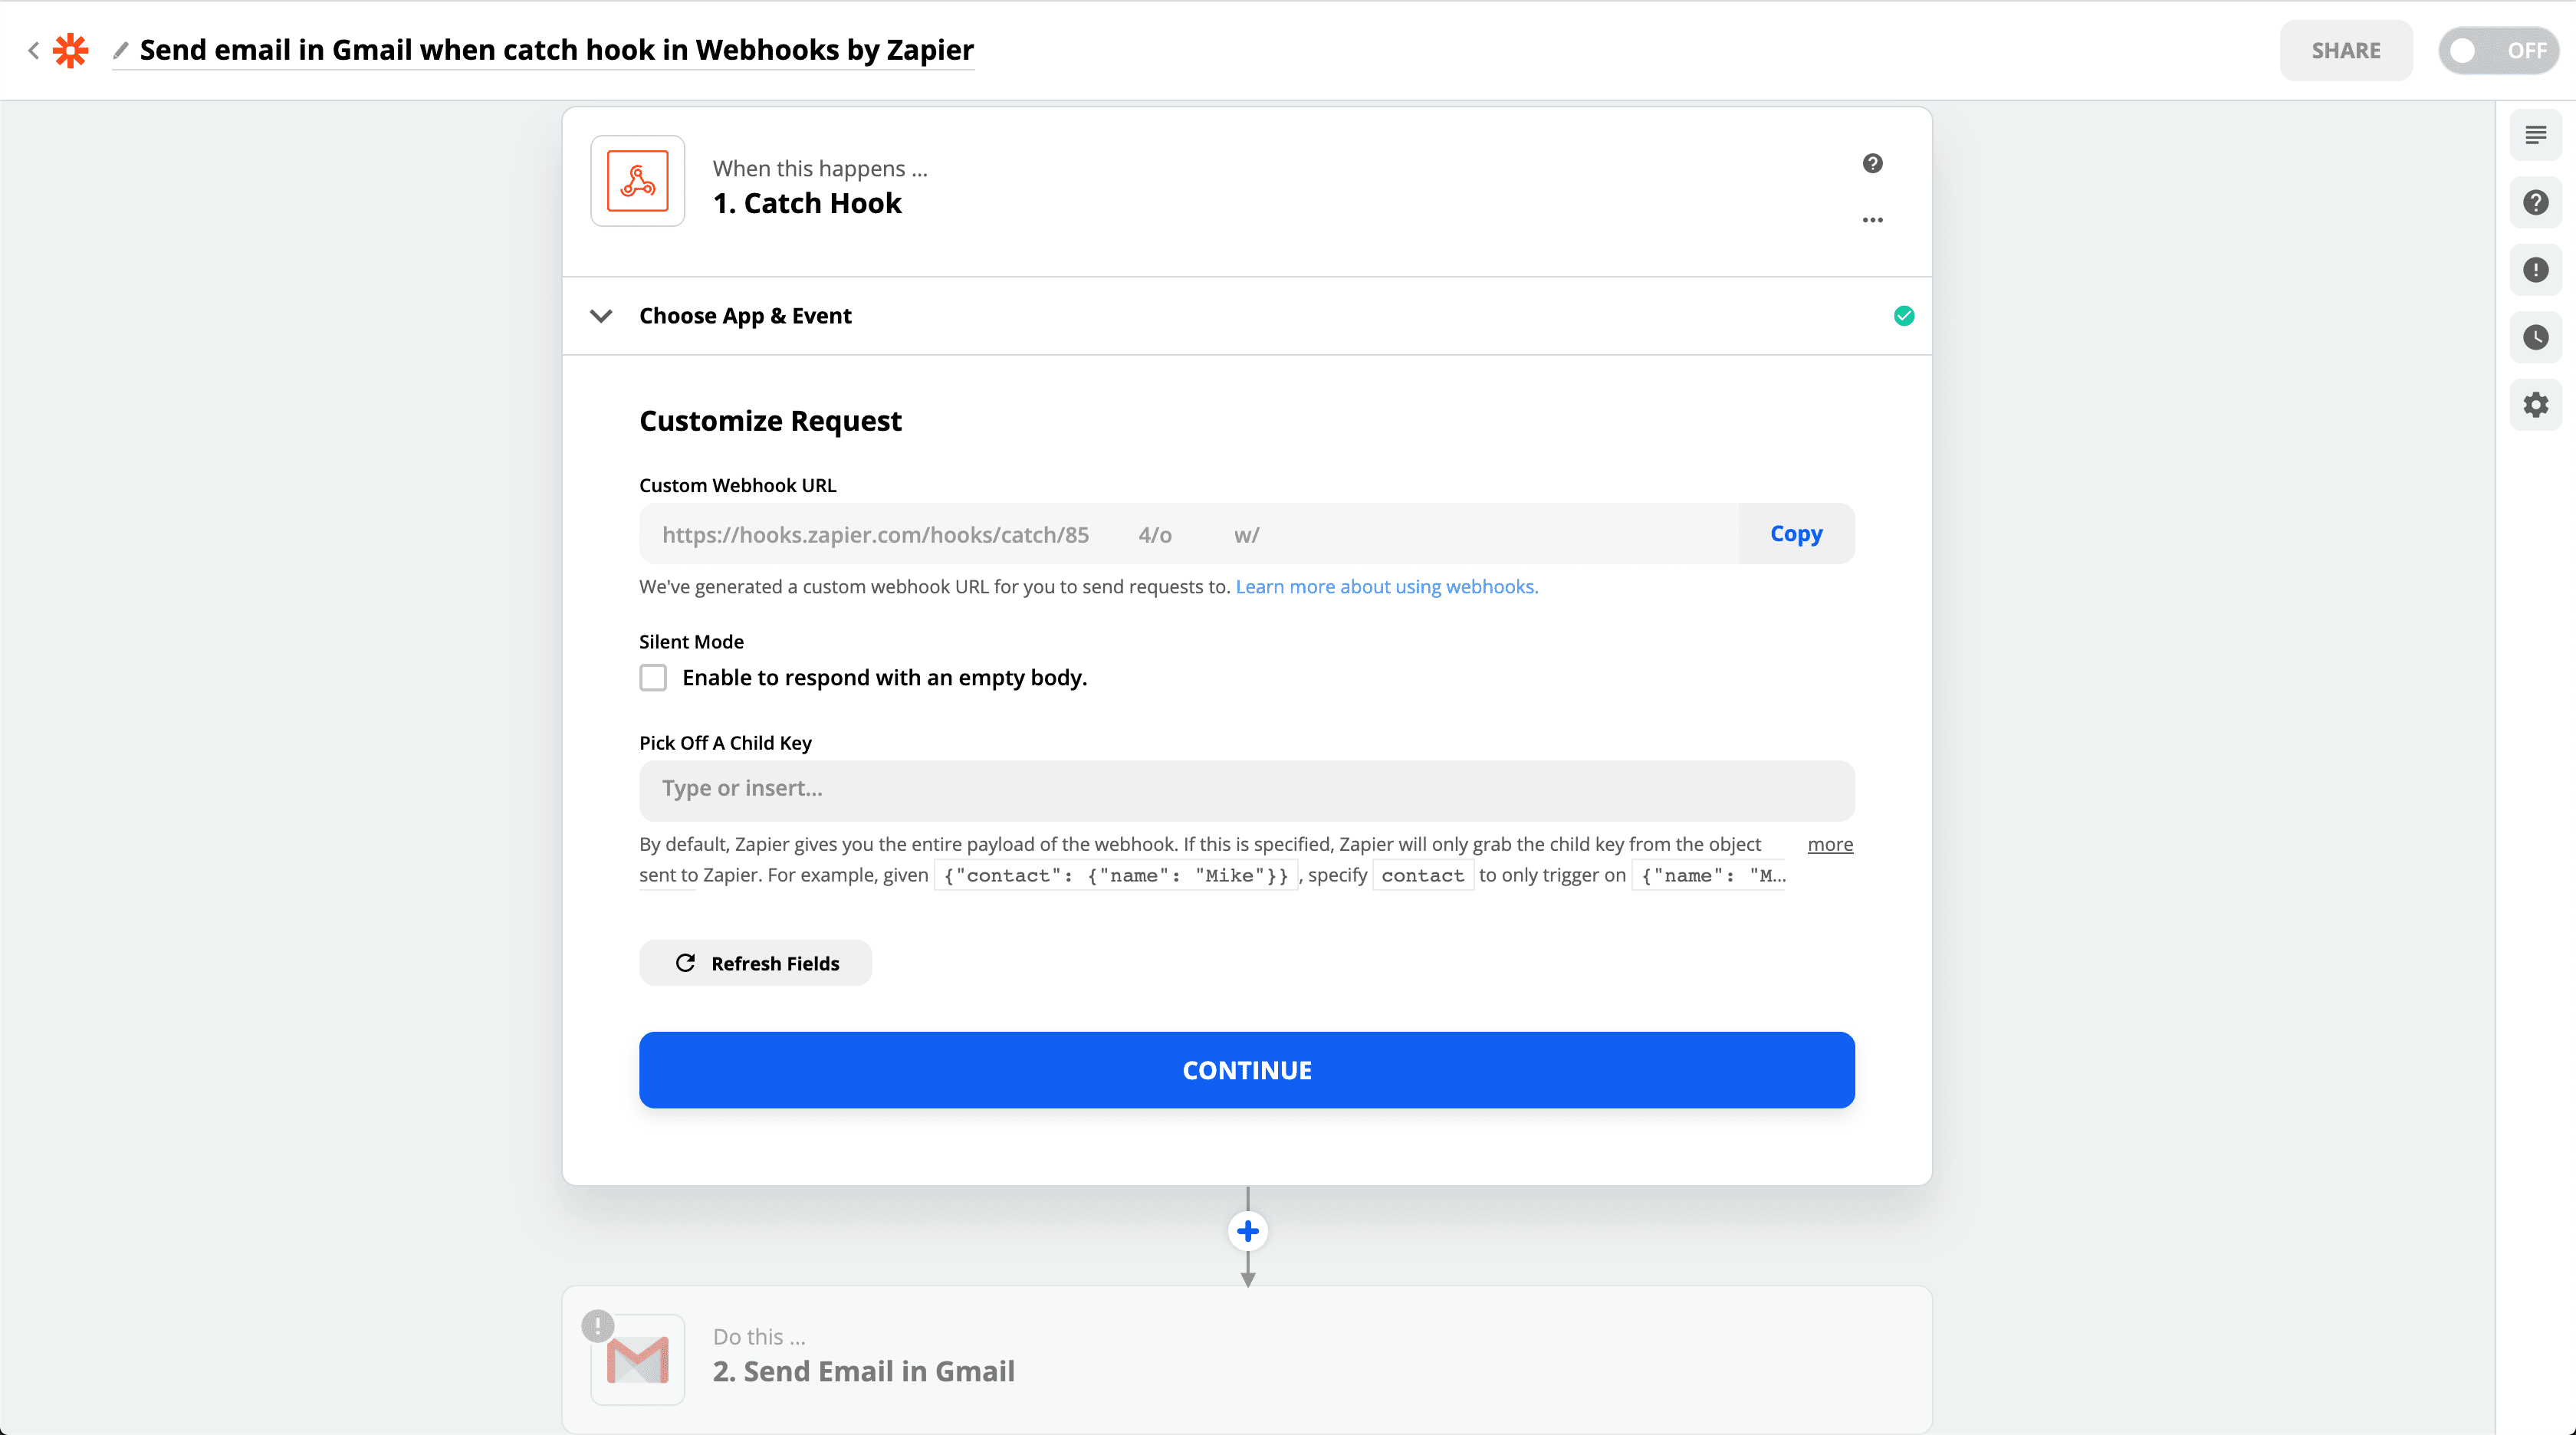Click the blue CONTINUE button
Viewport: 2576px width, 1435px height.
[x=1246, y=1070]
